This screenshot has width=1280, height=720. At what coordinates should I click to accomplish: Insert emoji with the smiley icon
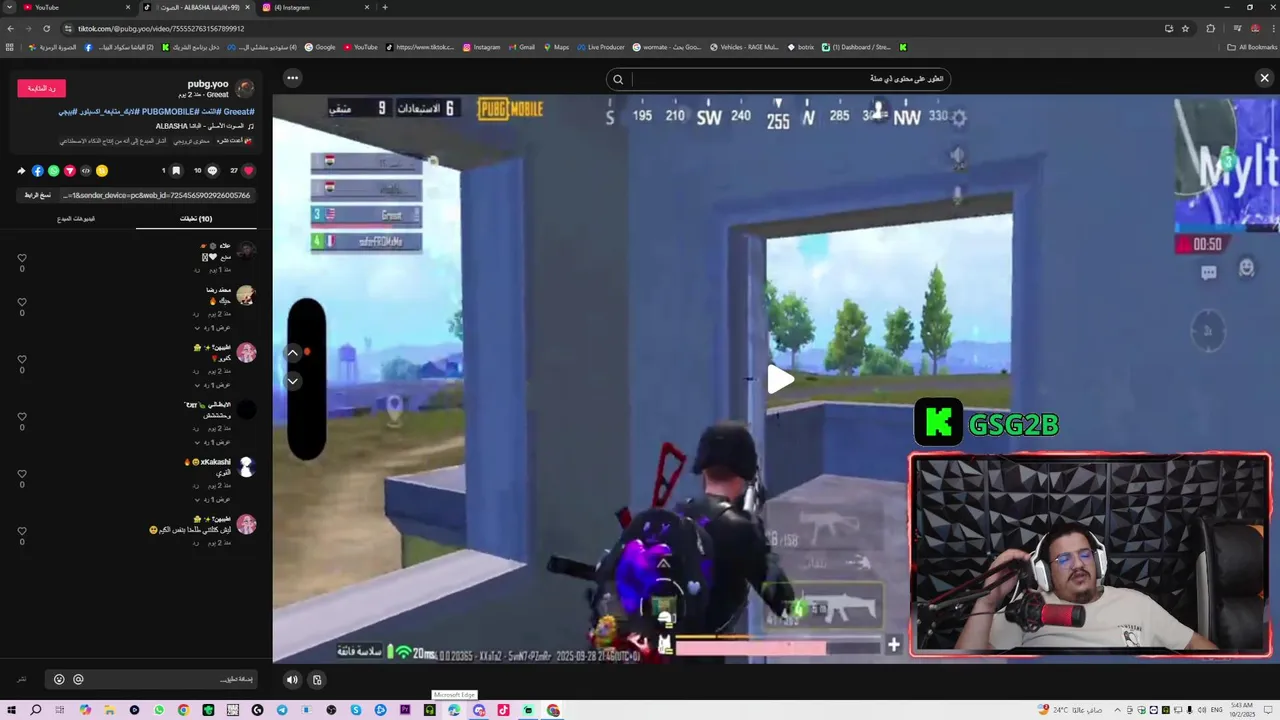[59, 680]
